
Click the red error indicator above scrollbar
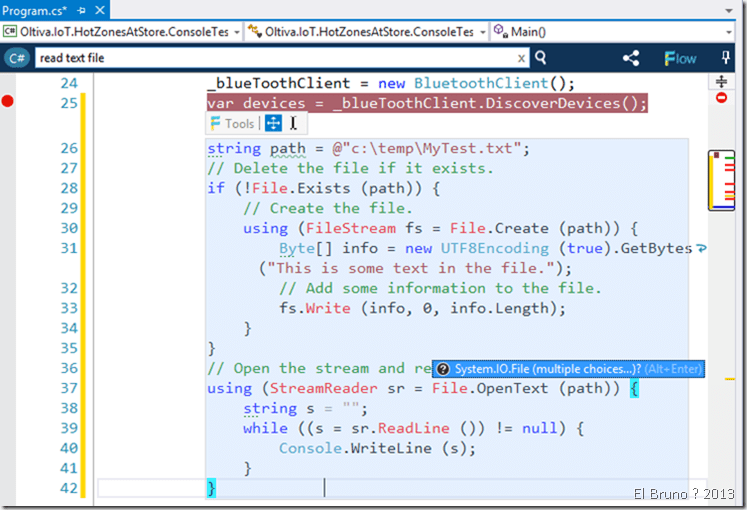[x=722, y=97]
